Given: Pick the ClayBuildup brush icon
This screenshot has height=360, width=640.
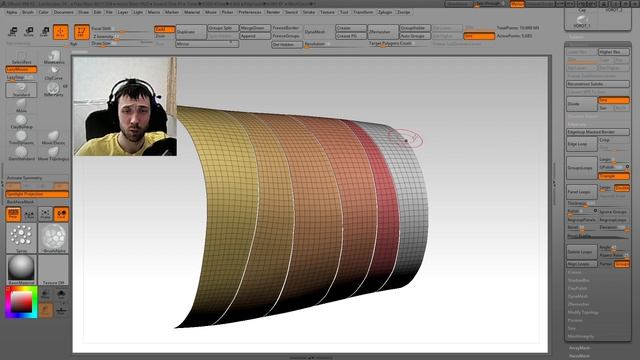Looking at the screenshot, I should coord(21,122).
